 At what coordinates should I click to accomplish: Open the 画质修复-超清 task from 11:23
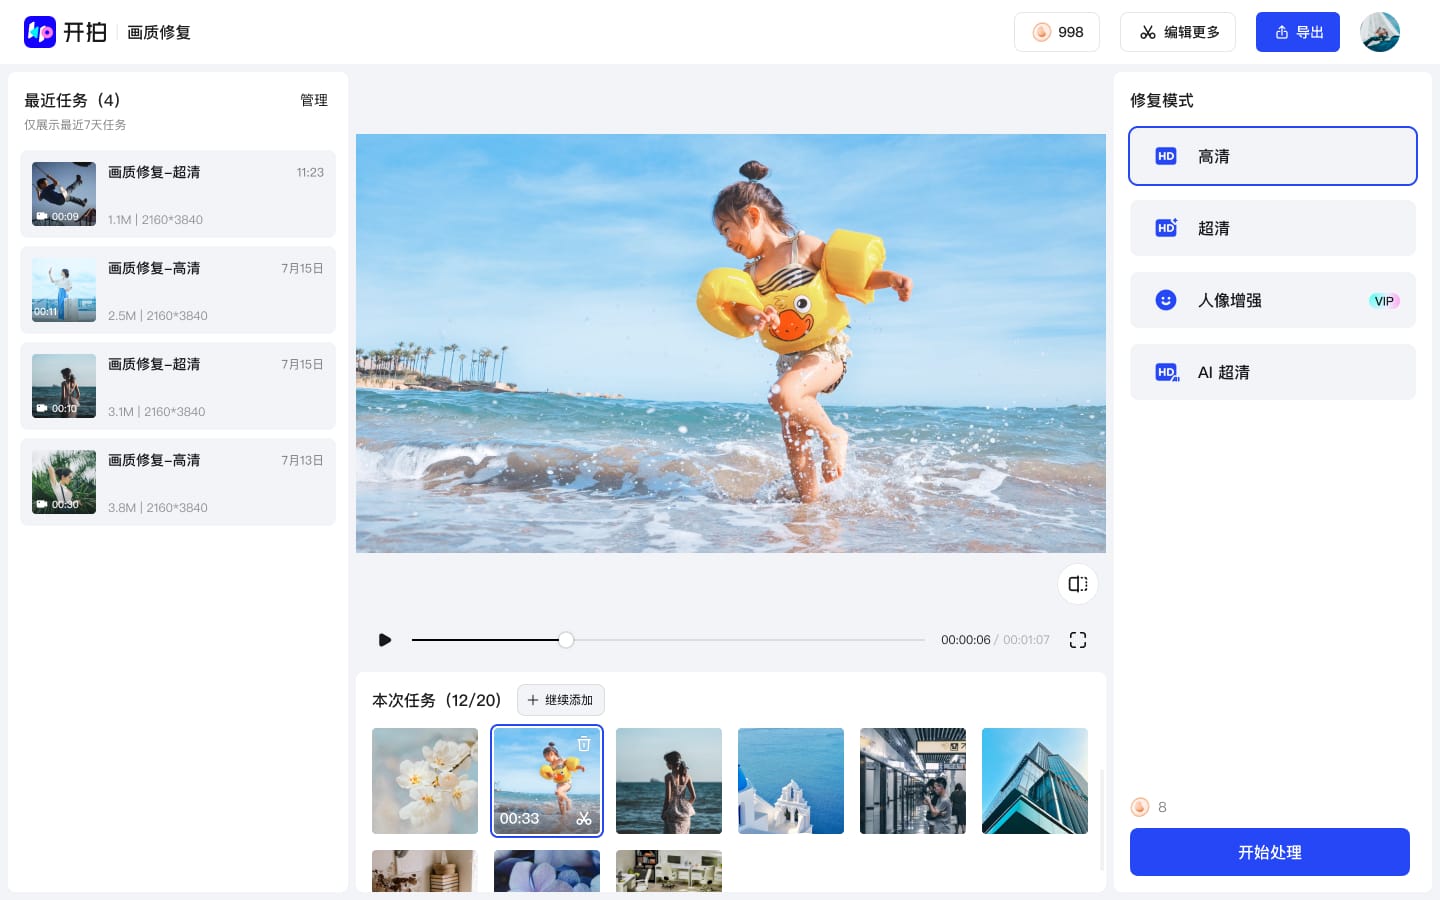178,194
